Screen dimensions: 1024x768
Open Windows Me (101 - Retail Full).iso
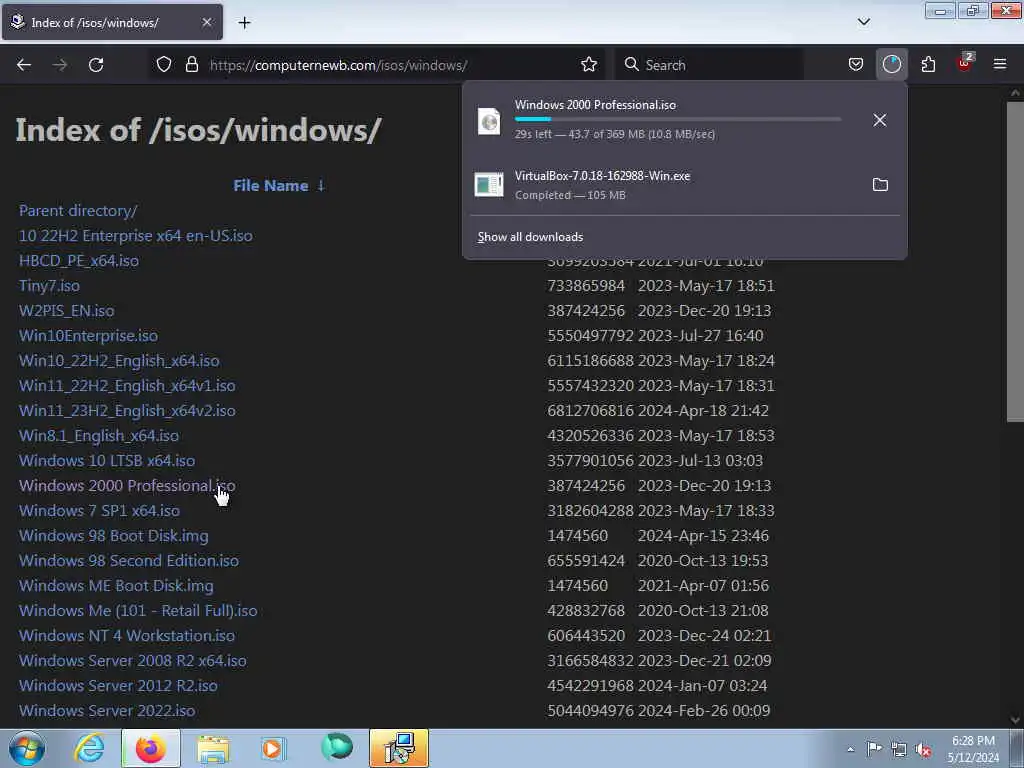[138, 611]
